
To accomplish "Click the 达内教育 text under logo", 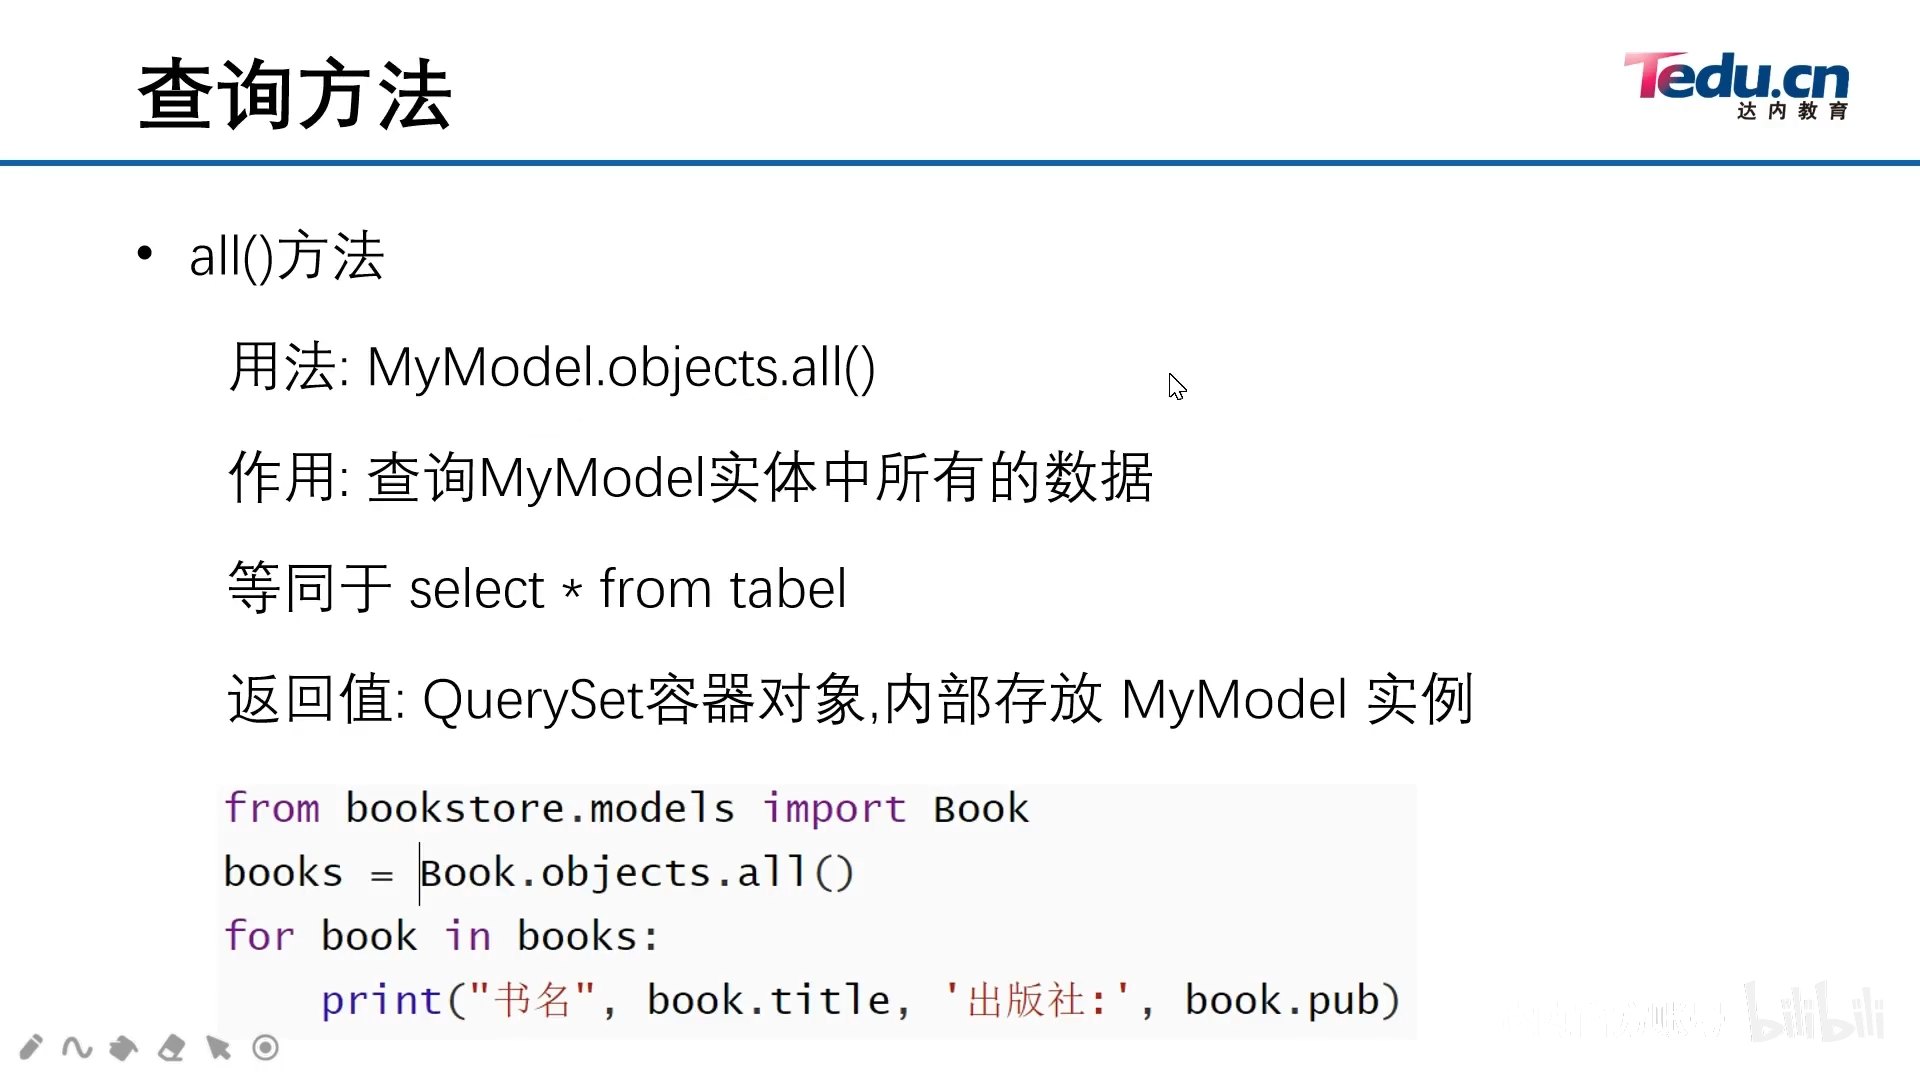I will click(1792, 111).
